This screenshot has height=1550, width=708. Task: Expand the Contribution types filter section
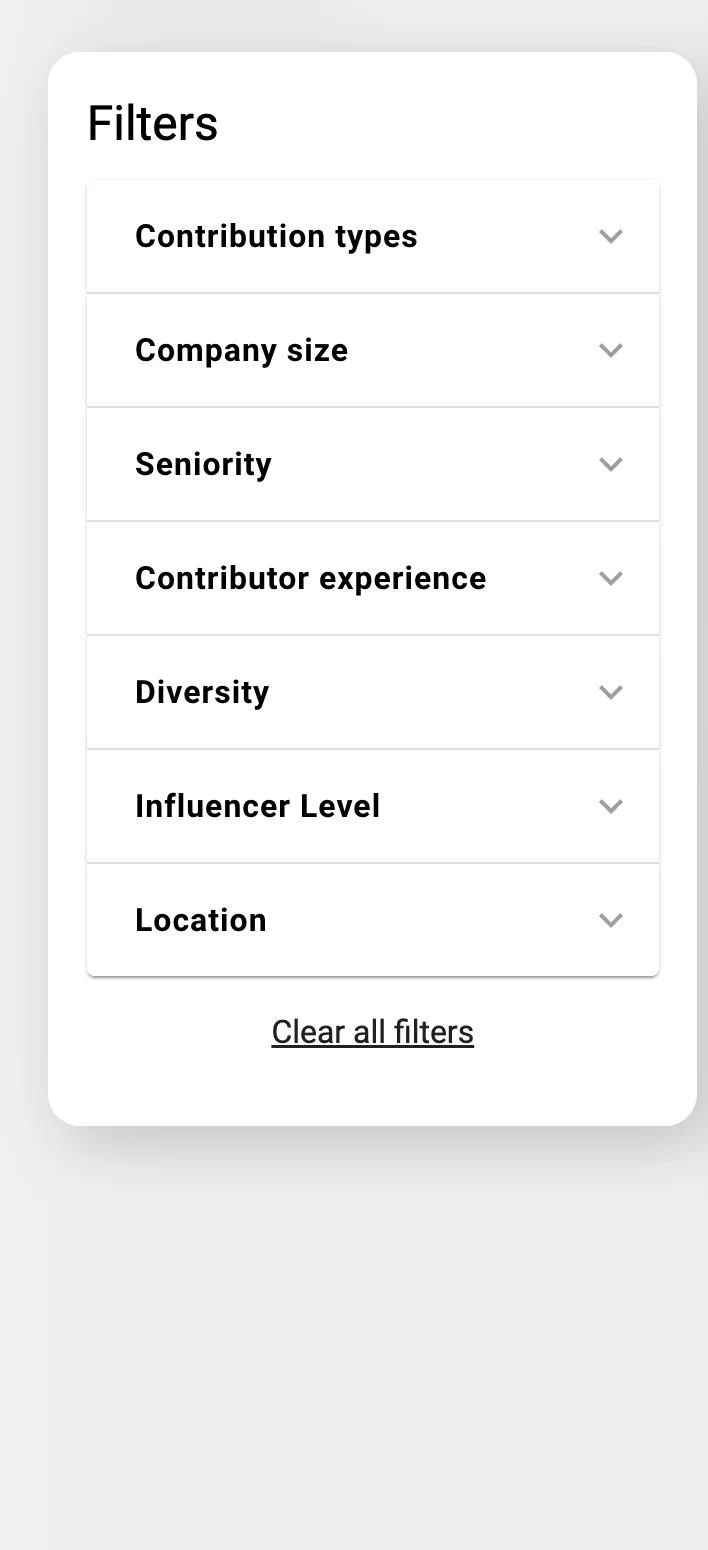[x=276, y=237]
